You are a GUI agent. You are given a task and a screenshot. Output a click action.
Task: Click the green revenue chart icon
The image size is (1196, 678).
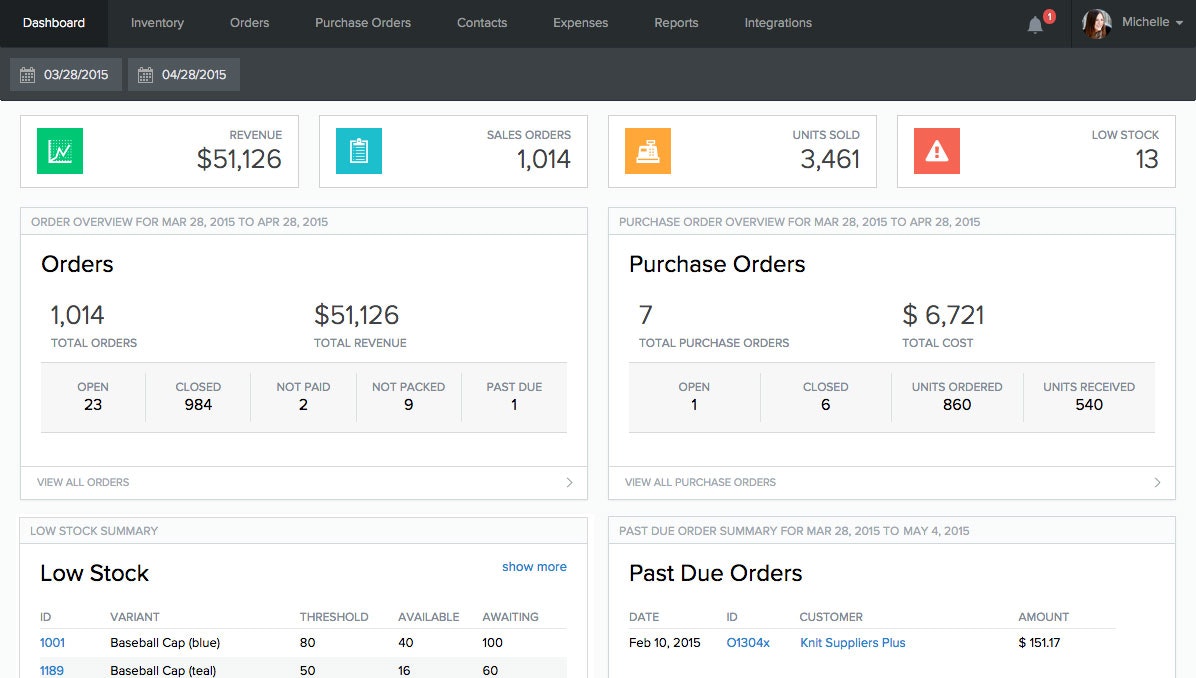point(59,151)
